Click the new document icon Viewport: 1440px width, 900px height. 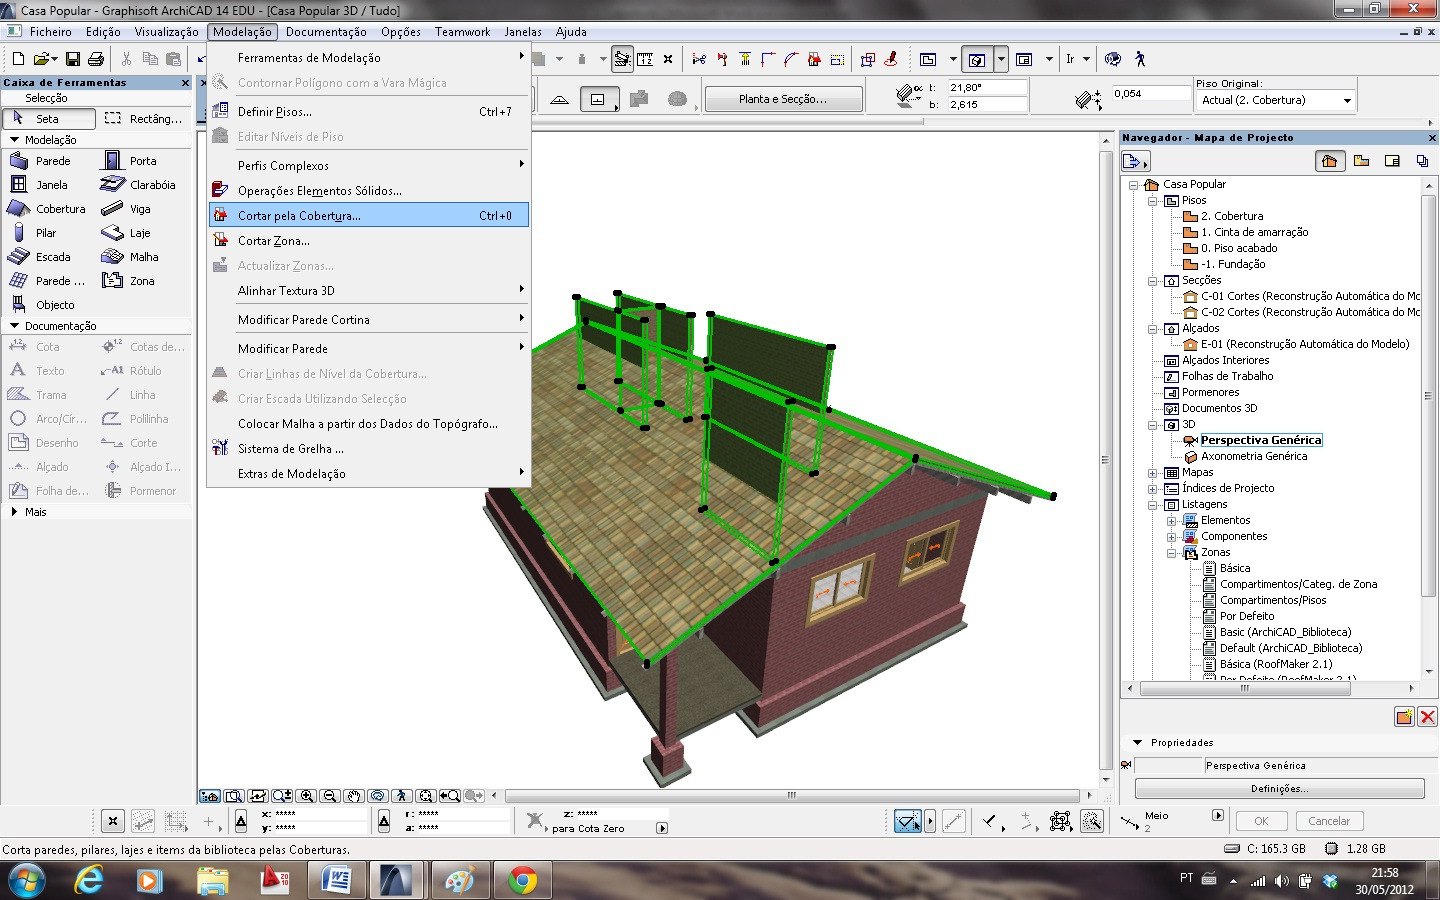[18, 59]
